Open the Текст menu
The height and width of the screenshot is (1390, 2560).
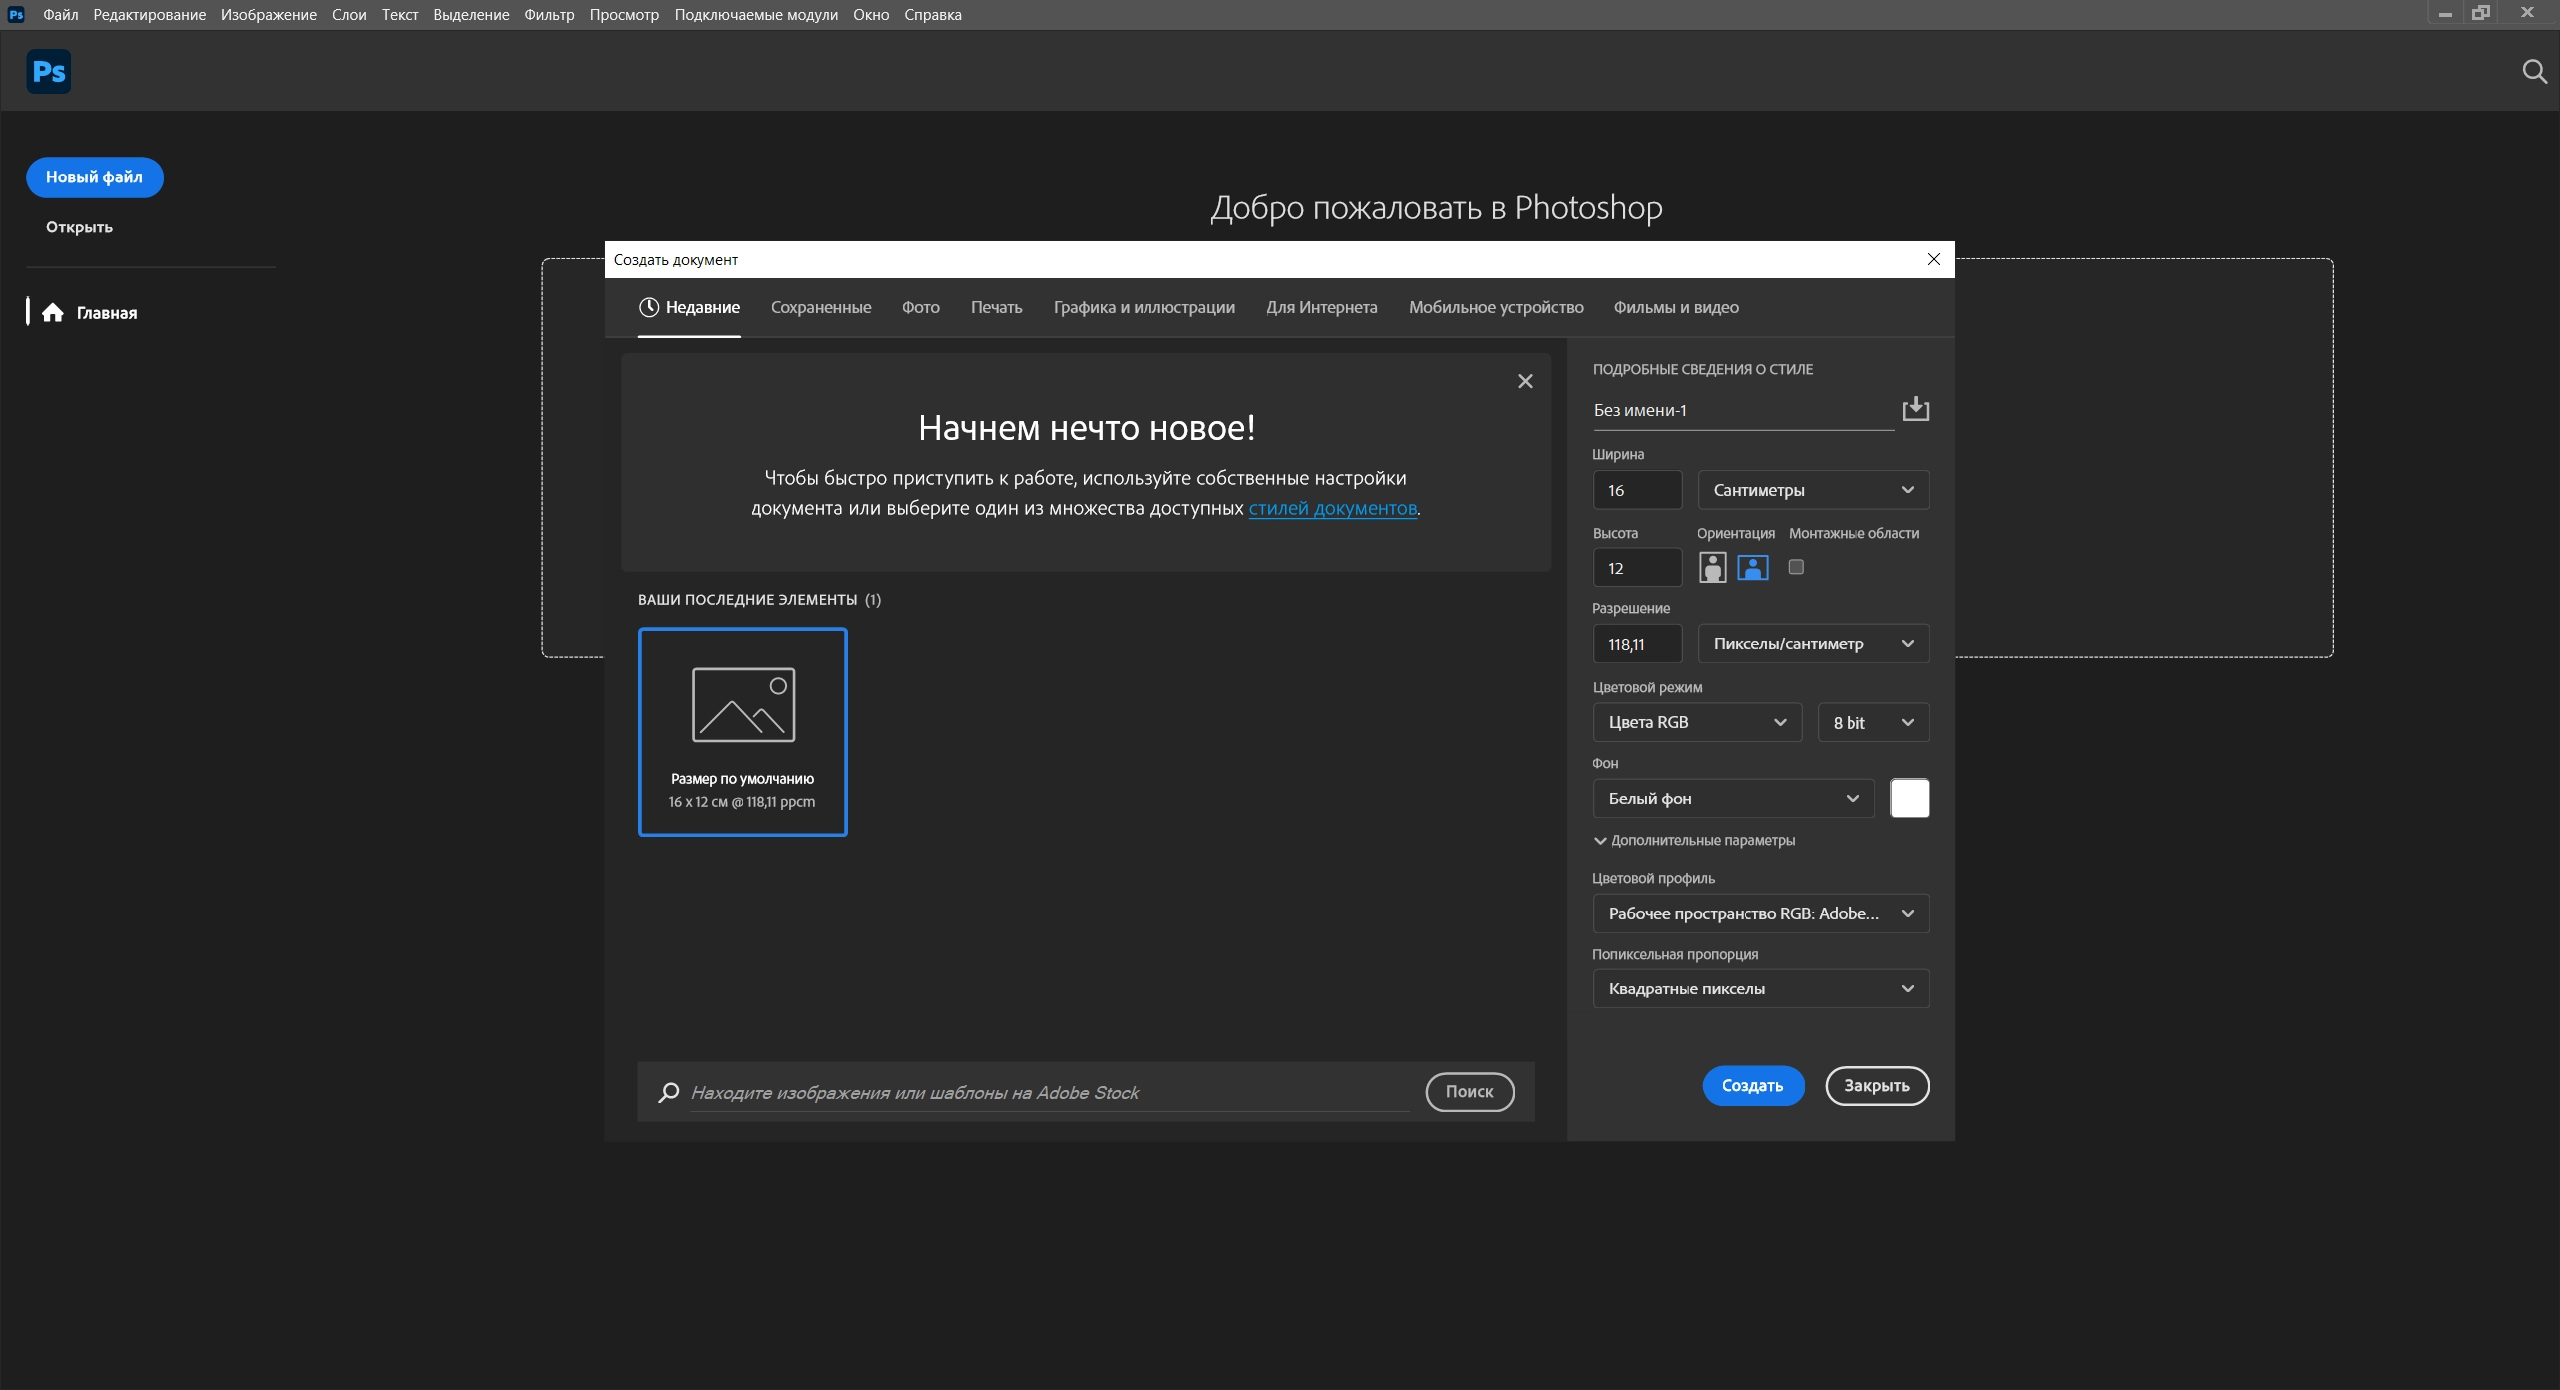click(400, 15)
